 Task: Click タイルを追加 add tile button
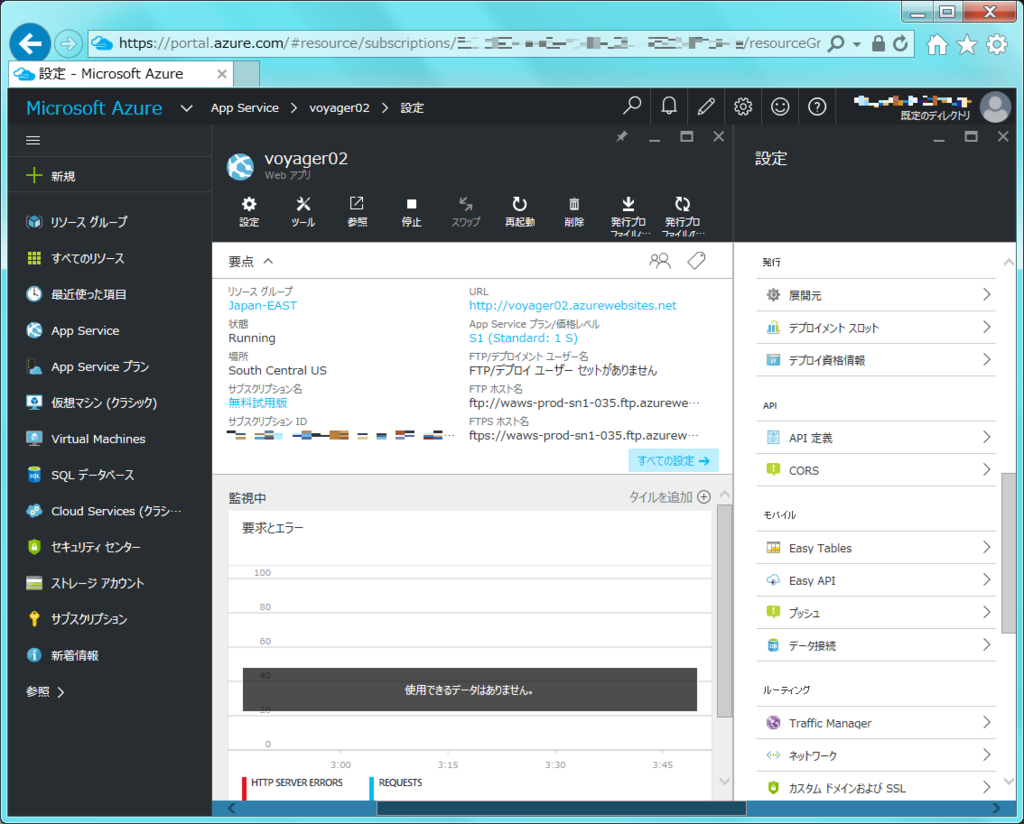pos(669,497)
